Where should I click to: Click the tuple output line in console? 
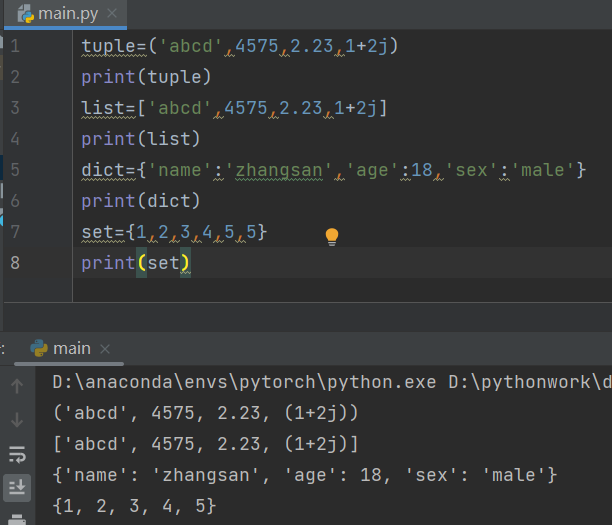[205, 413]
